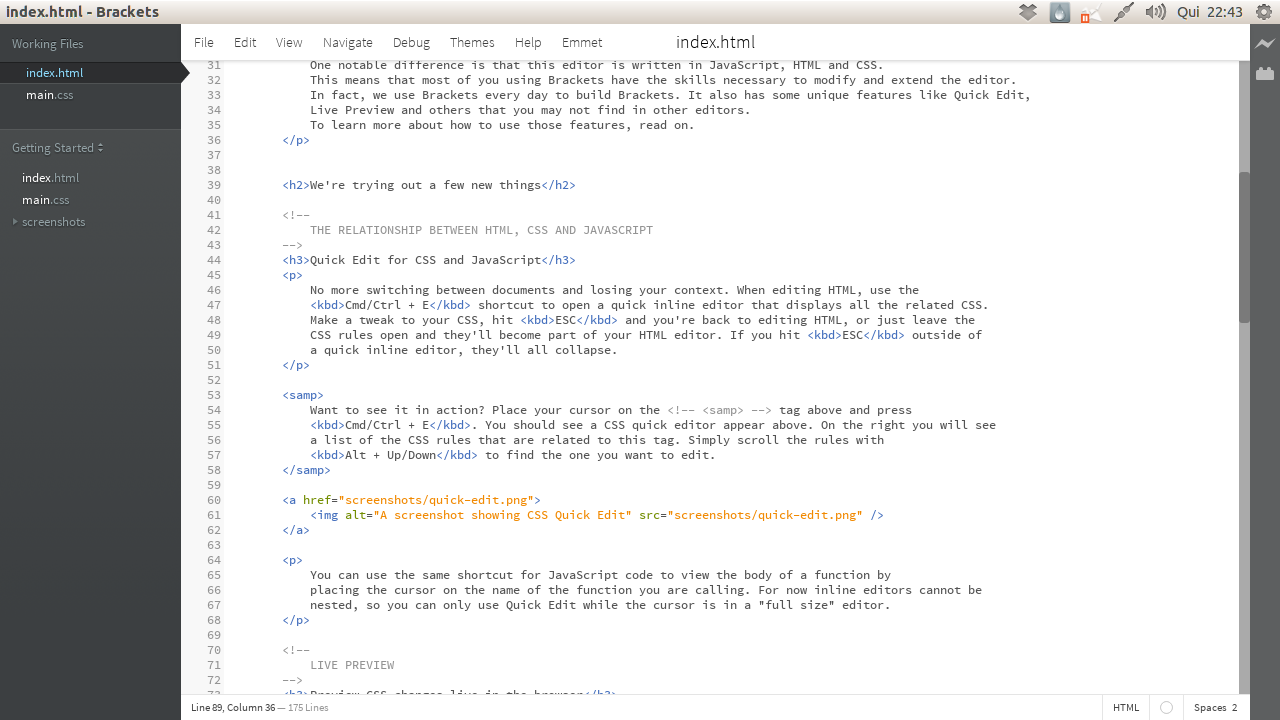Viewport: 1280px width, 720px height.
Task: Click line number 60 in gutter
Action: 214,500
